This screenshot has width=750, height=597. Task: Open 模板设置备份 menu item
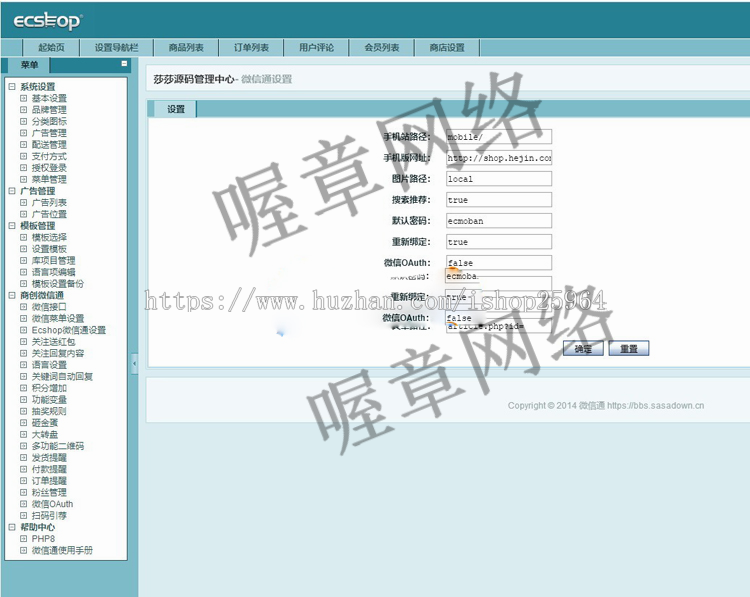point(57,284)
